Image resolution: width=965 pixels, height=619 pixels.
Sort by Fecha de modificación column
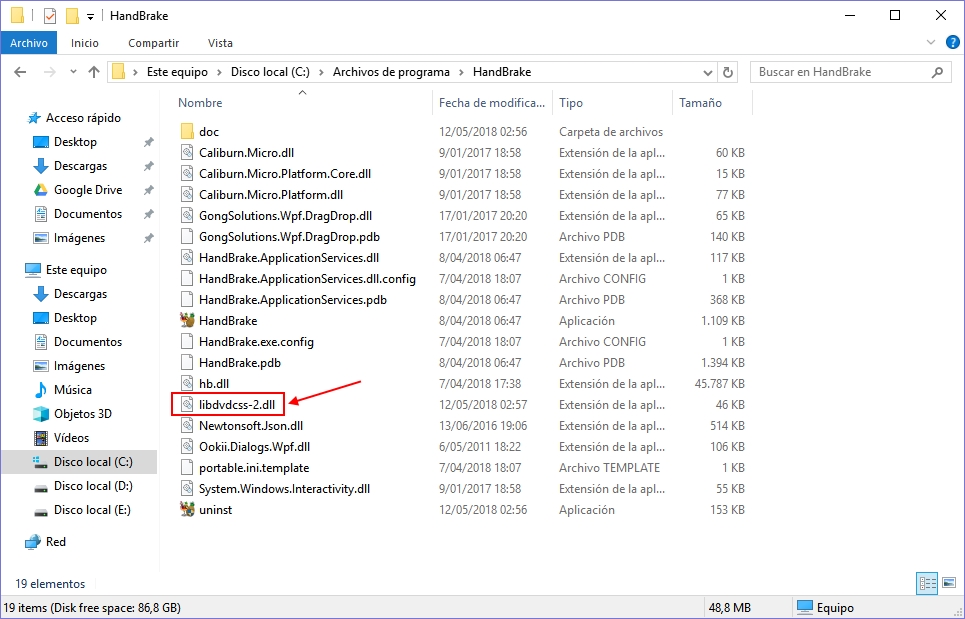click(492, 103)
